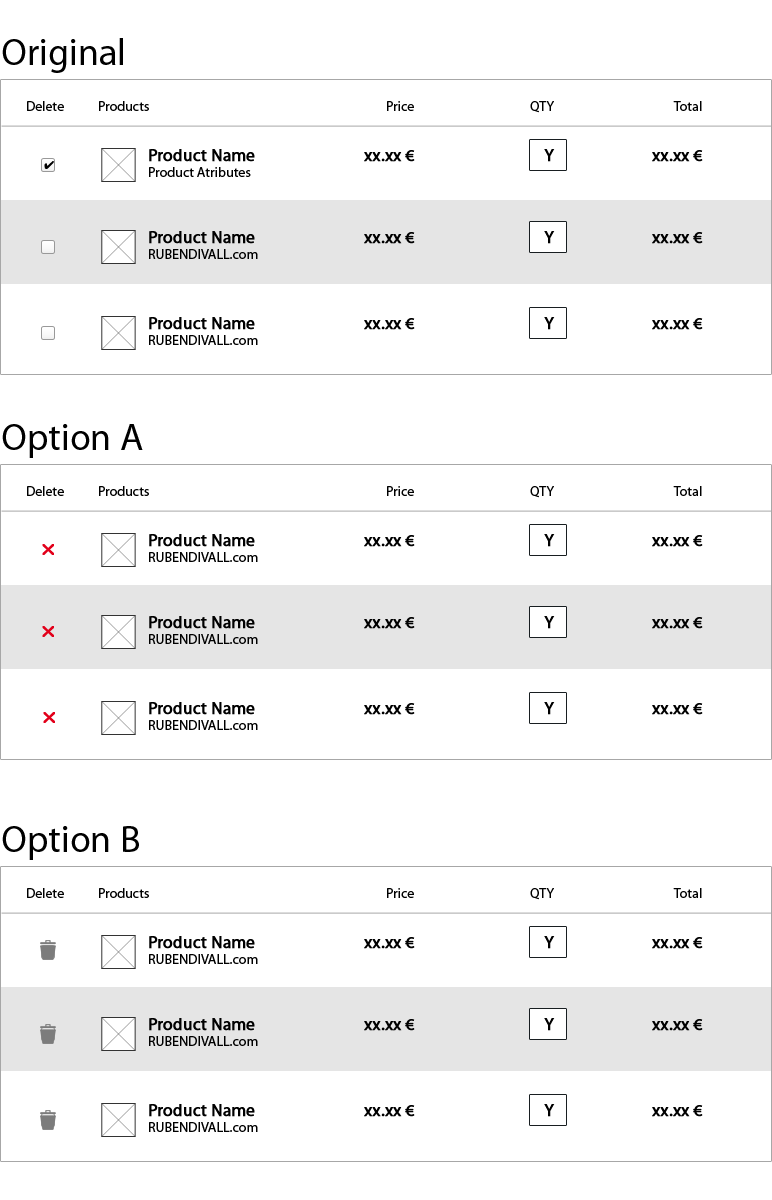Image resolution: width=772 pixels, height=1200 pixels.
Task: Click trash icon in last Option B row
Action: point(48,1120)
